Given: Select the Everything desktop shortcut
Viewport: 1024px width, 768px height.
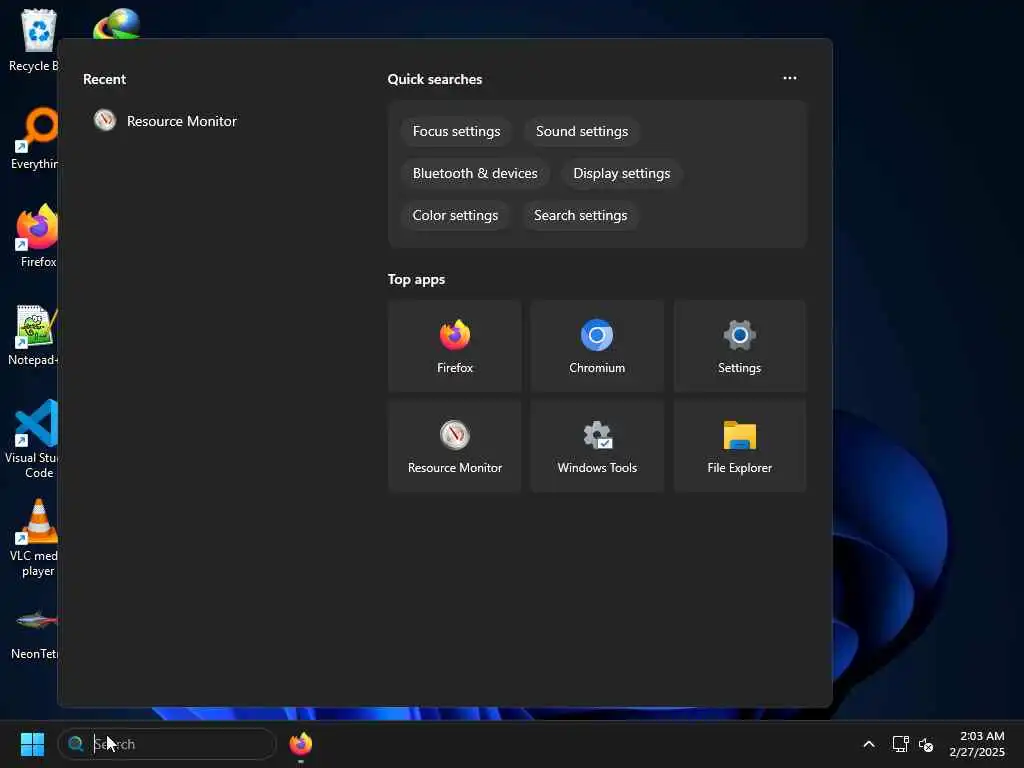Looking at the screenshot, I should (x=34, y=138).
